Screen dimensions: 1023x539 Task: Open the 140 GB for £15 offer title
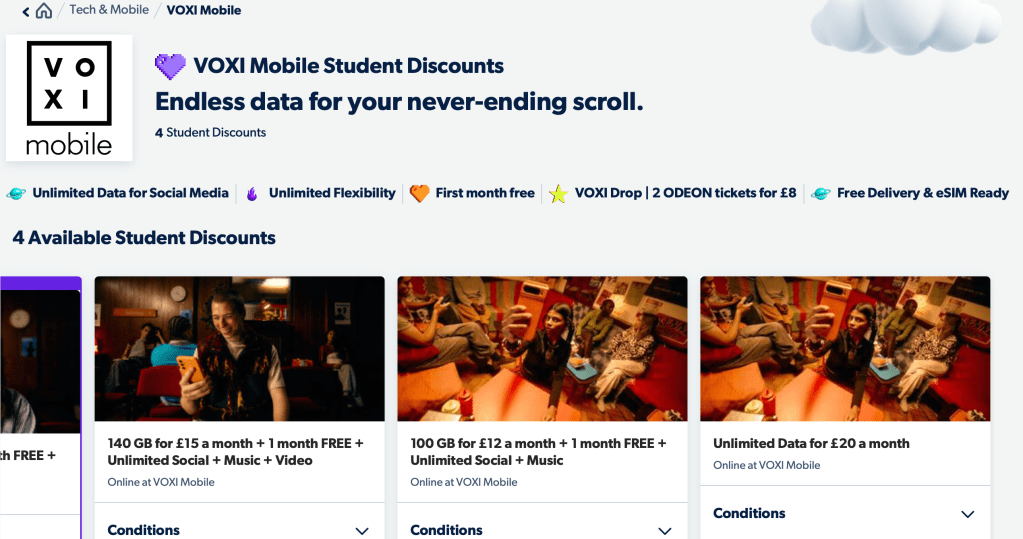pos(235,452)
